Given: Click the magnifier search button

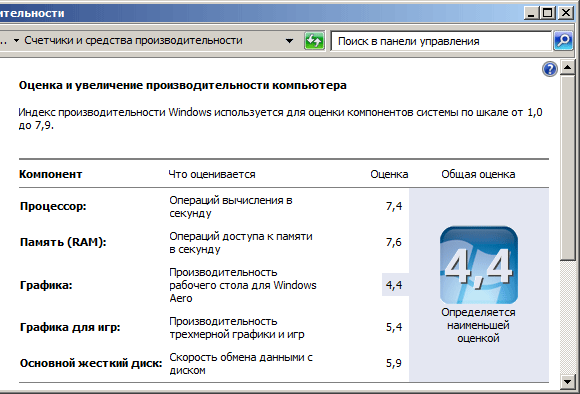Looking at the screenshot, I should click(563, 41).
